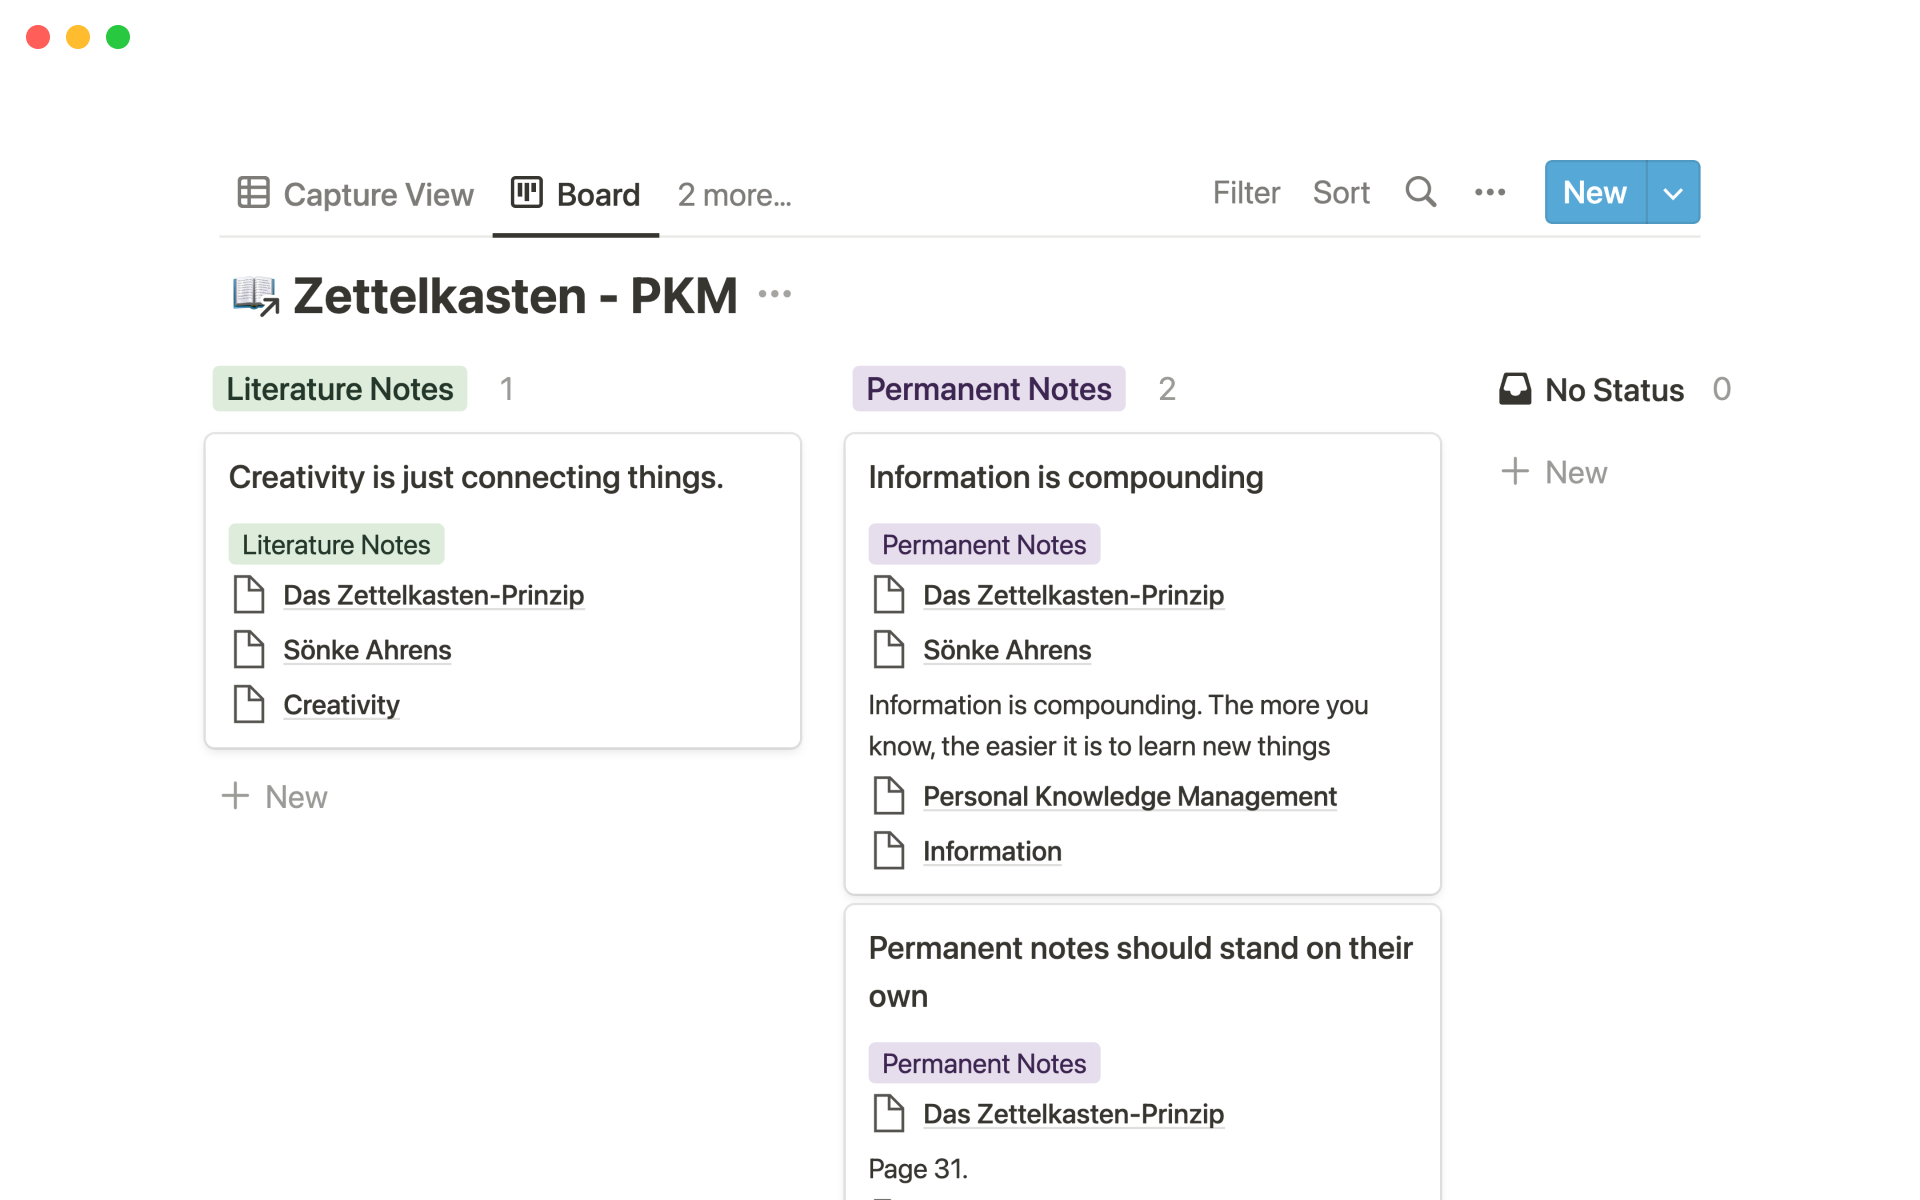The height and width of the screenshot is (1200, 1920).
Task: Click plus icon under Literature Notes column
Action: point(235,796)
